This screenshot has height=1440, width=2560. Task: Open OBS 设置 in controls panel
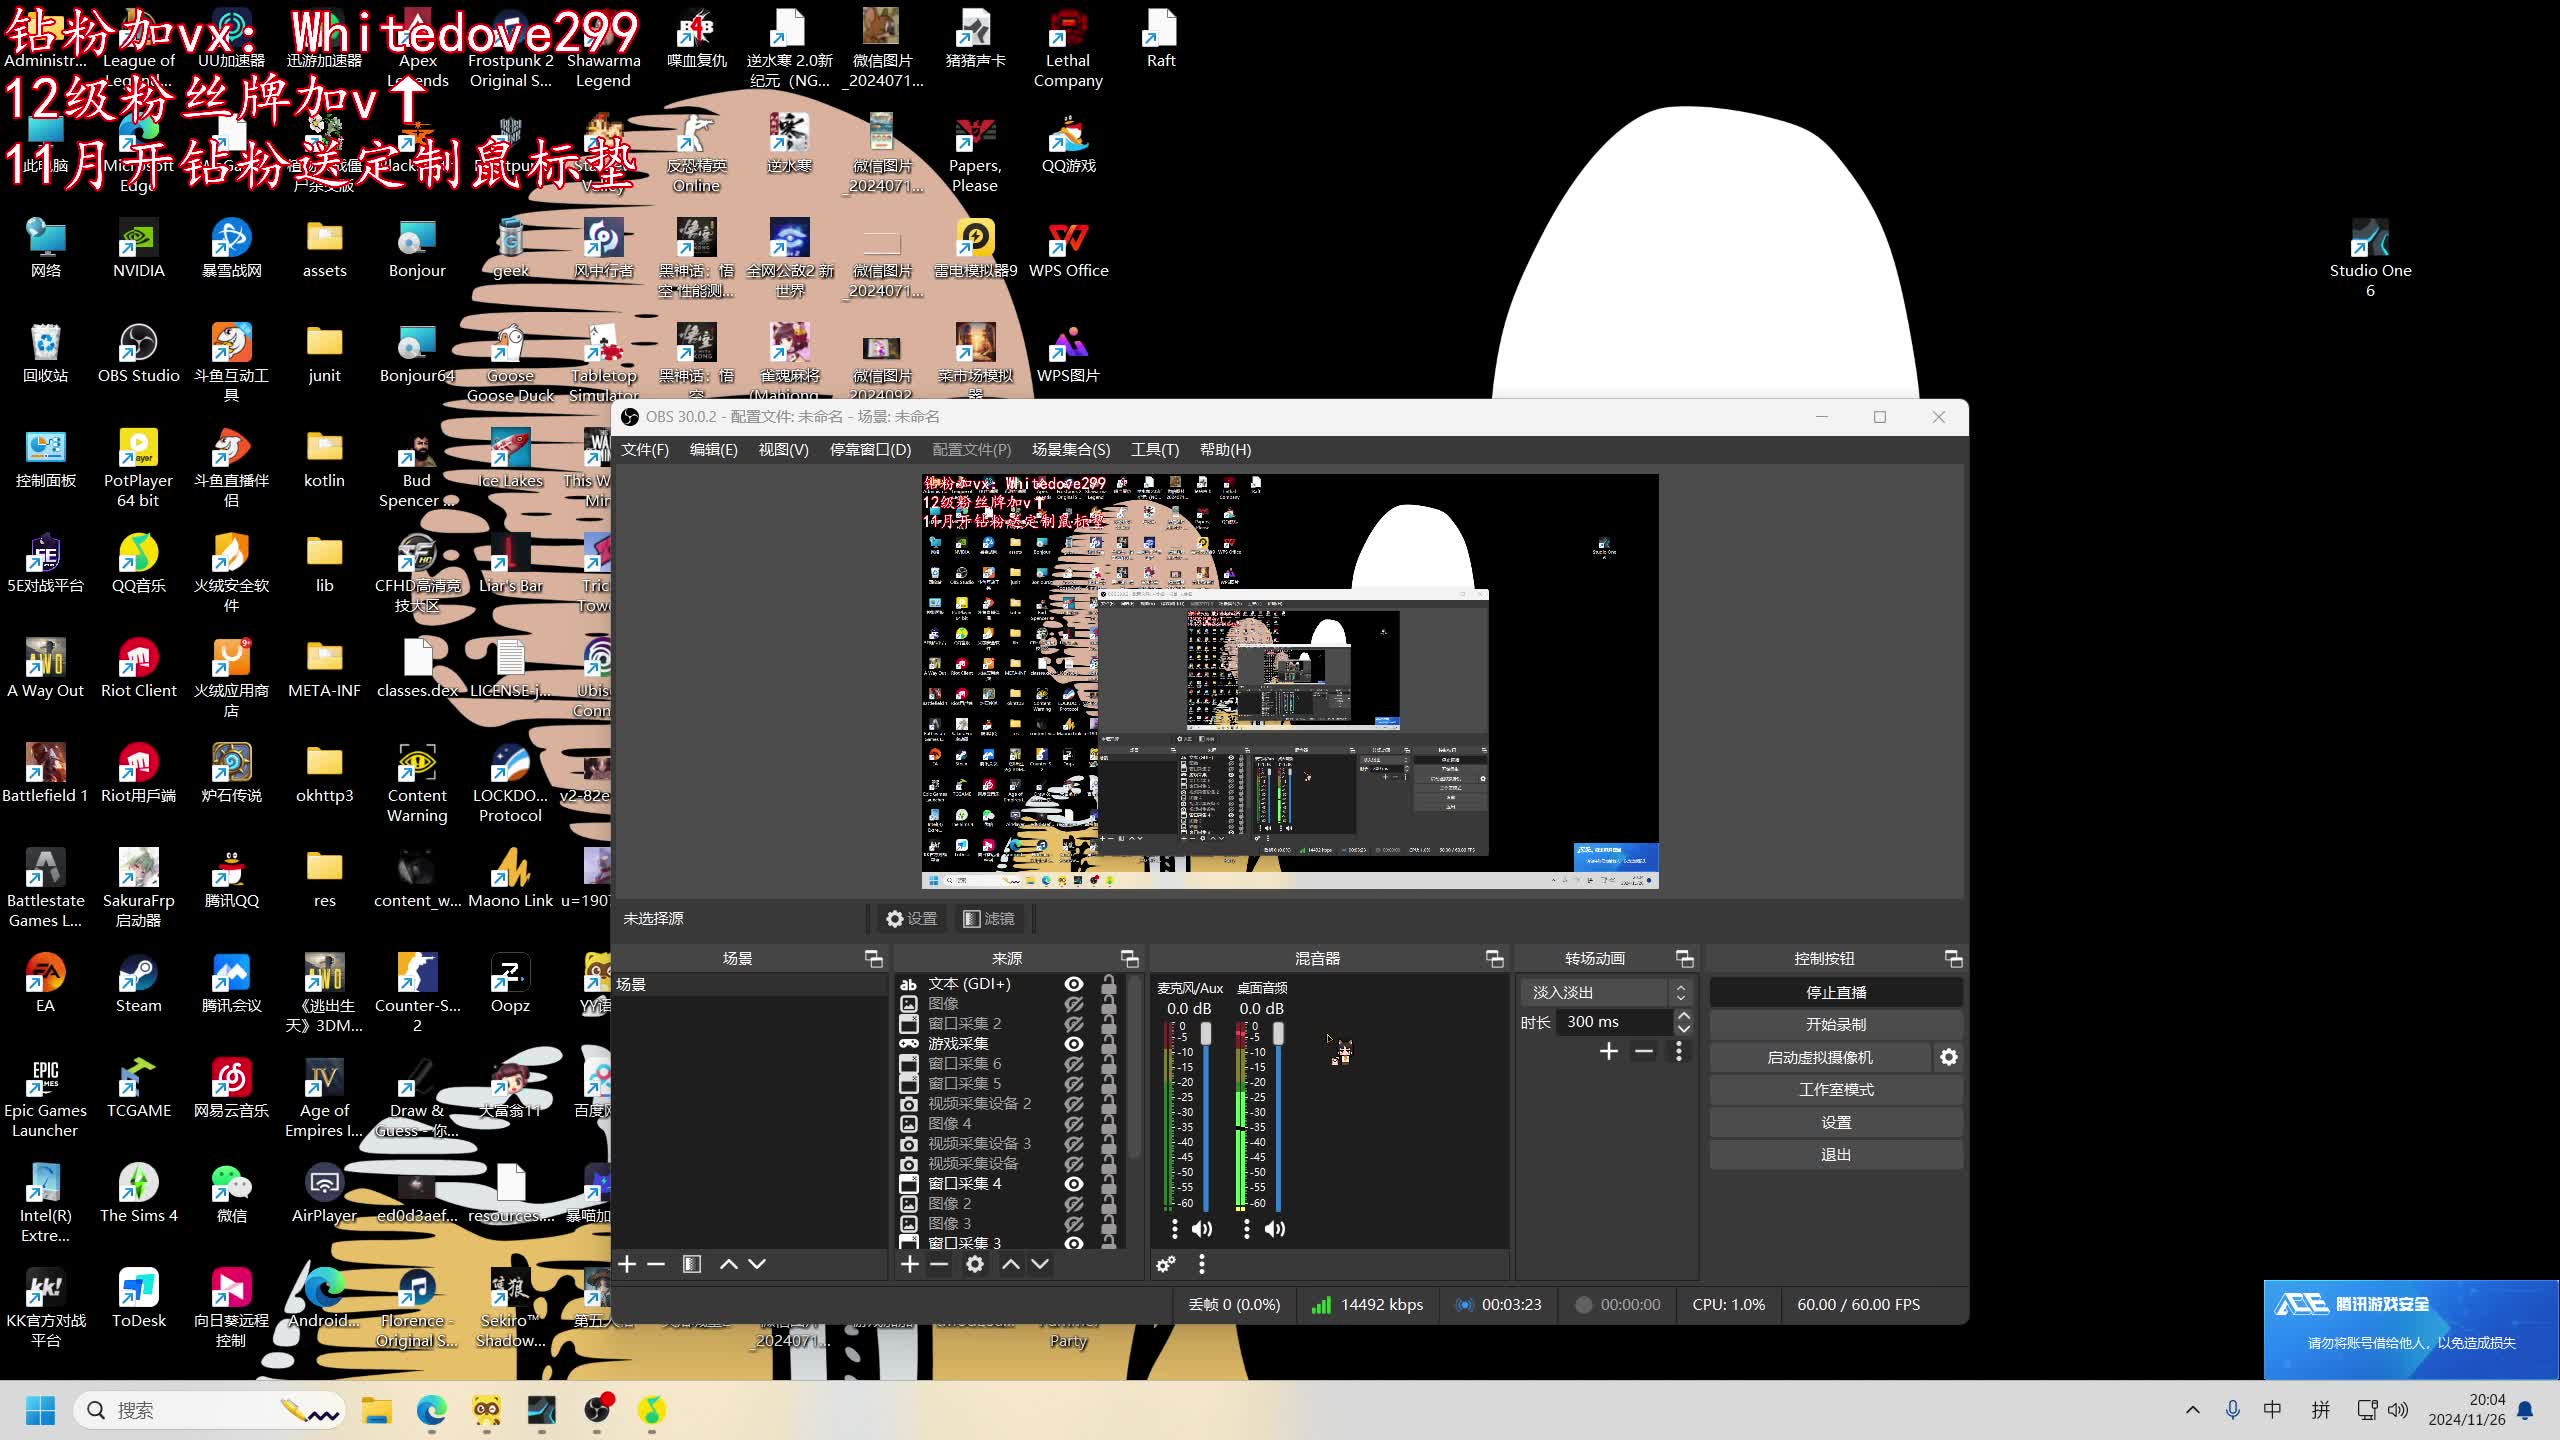[x=1836, y=1122]
